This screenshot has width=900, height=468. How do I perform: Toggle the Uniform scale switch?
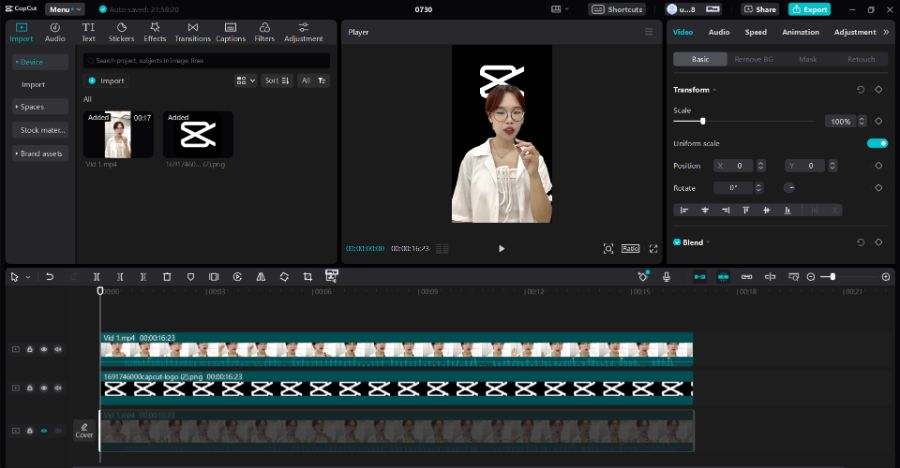point(878,143)
